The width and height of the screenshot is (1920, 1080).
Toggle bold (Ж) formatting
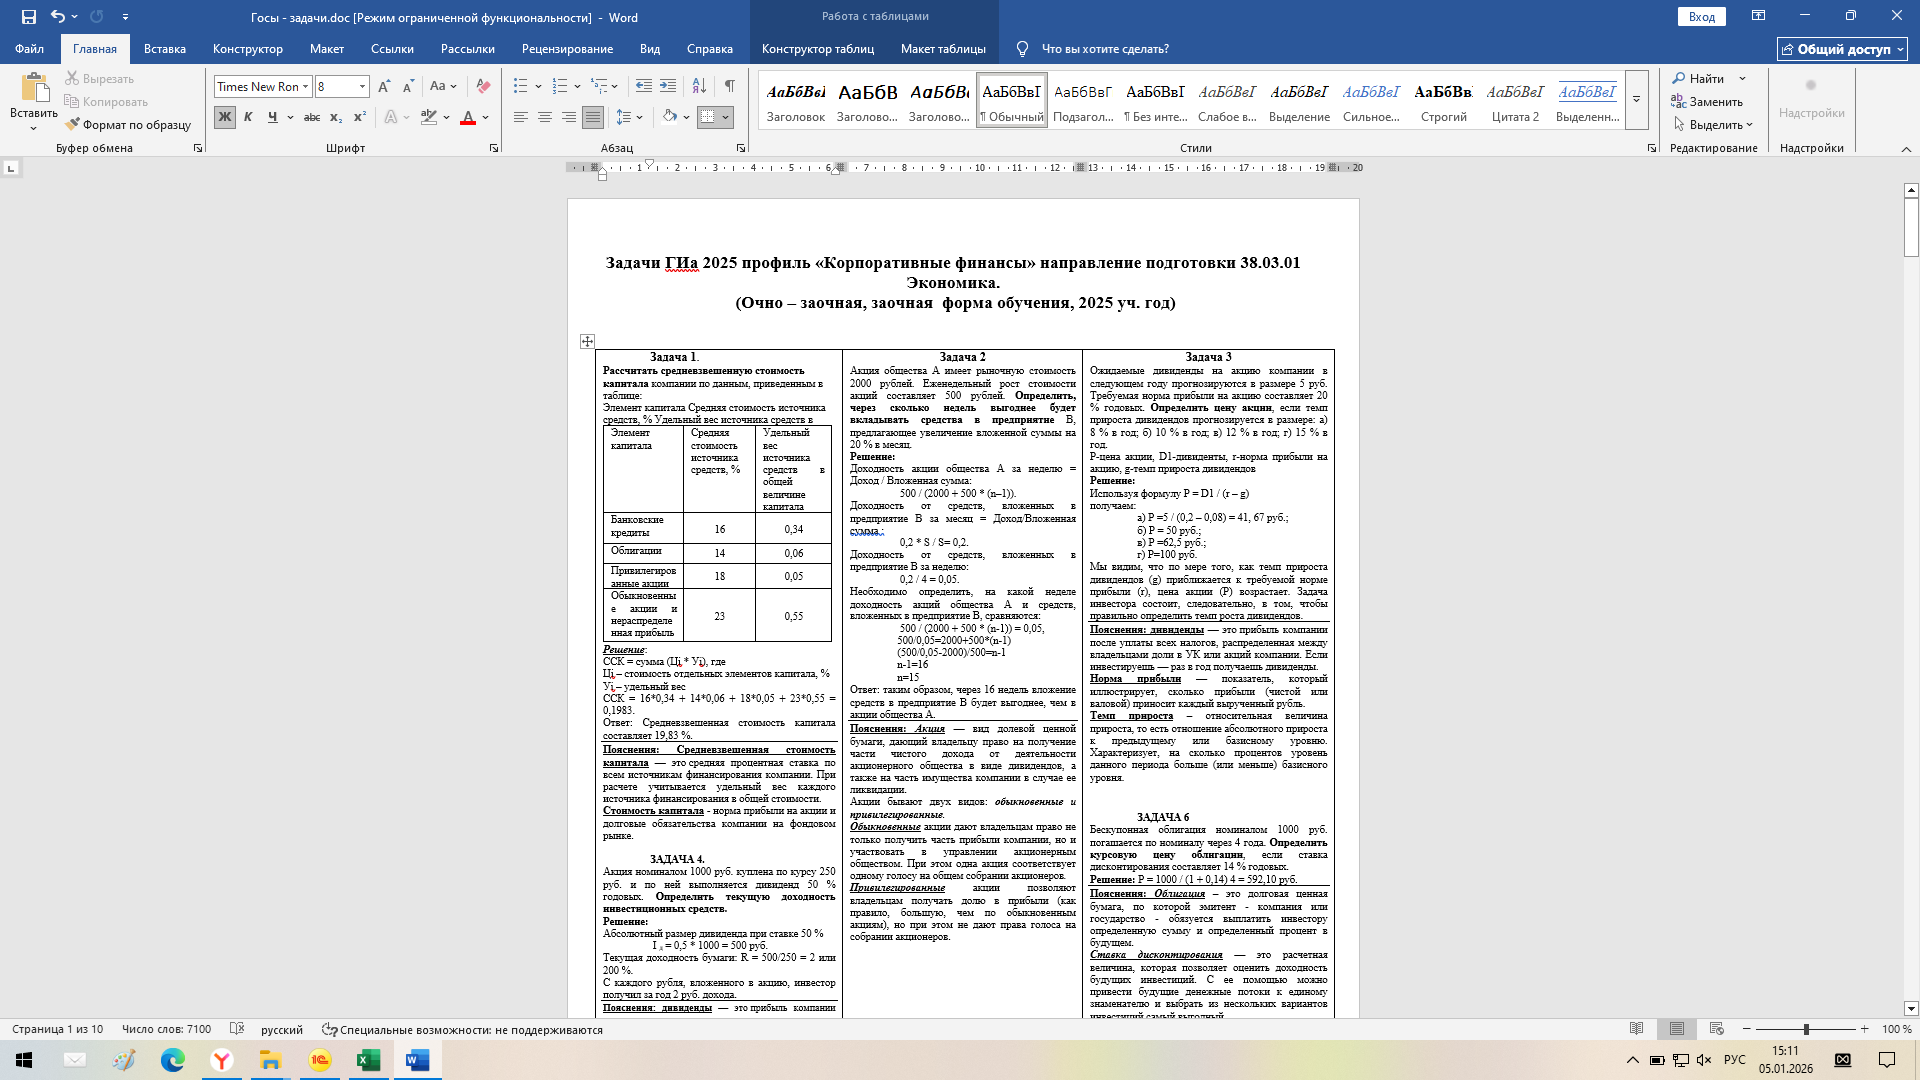tap(224, 117)
